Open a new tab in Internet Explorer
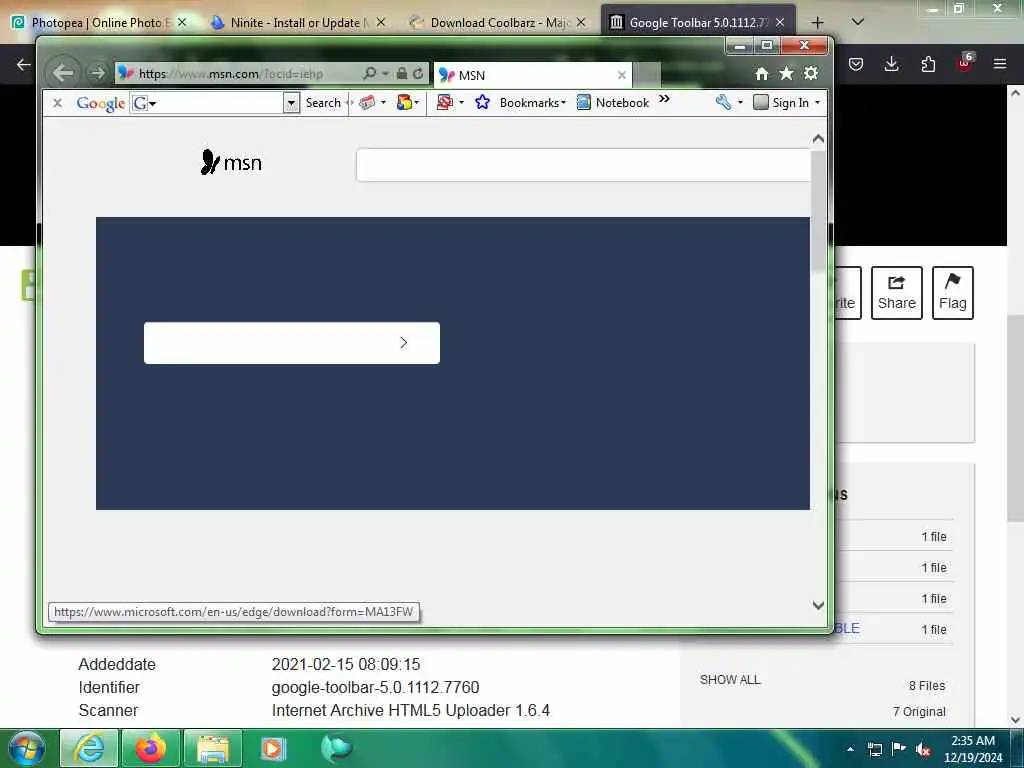1024x768 pixels. 647,75
